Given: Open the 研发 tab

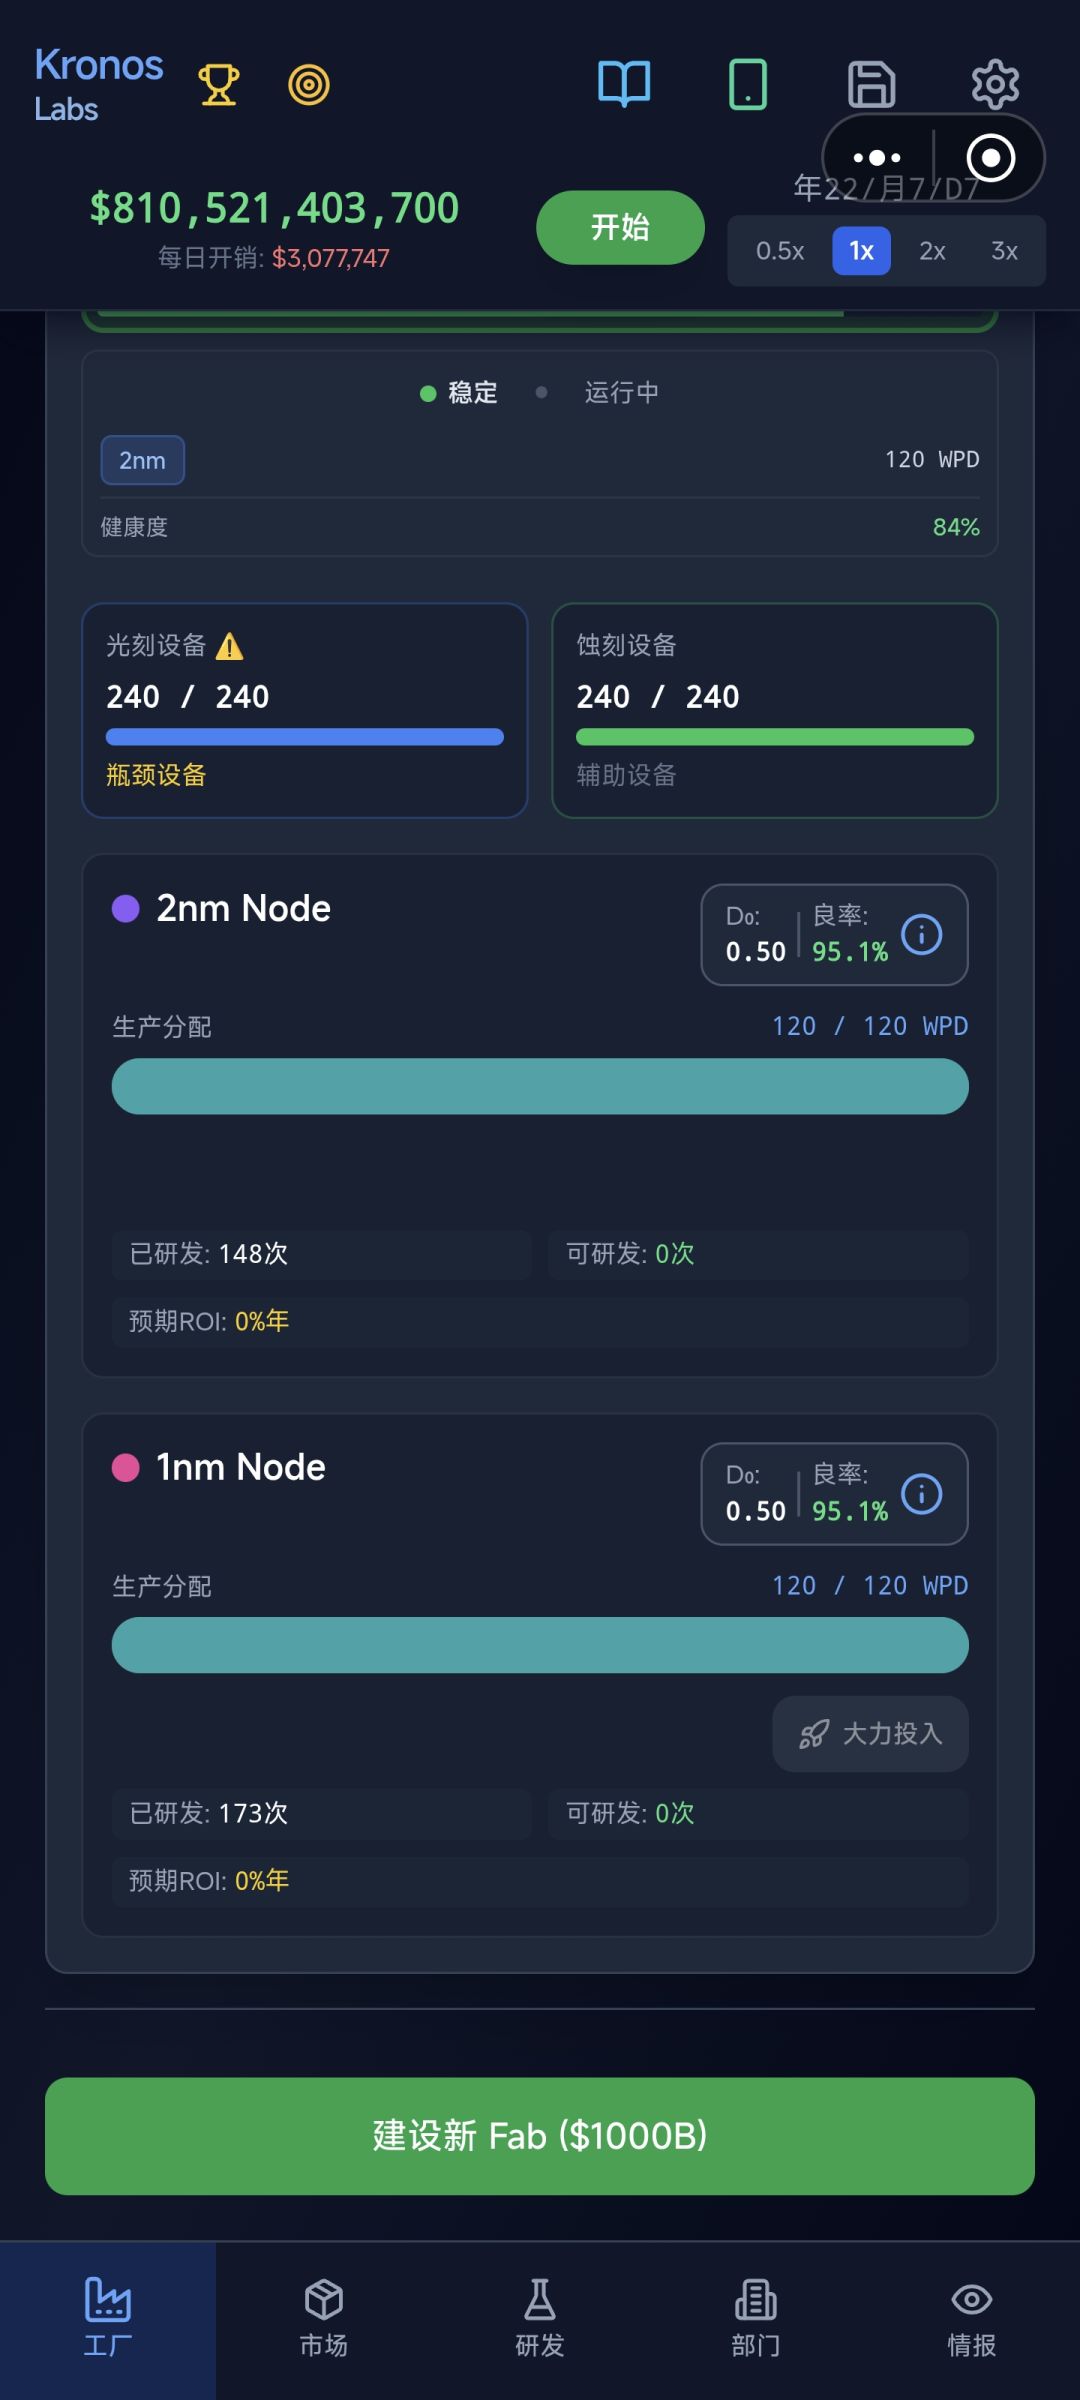Looking at the screenshot, I should coord(540,2320).
